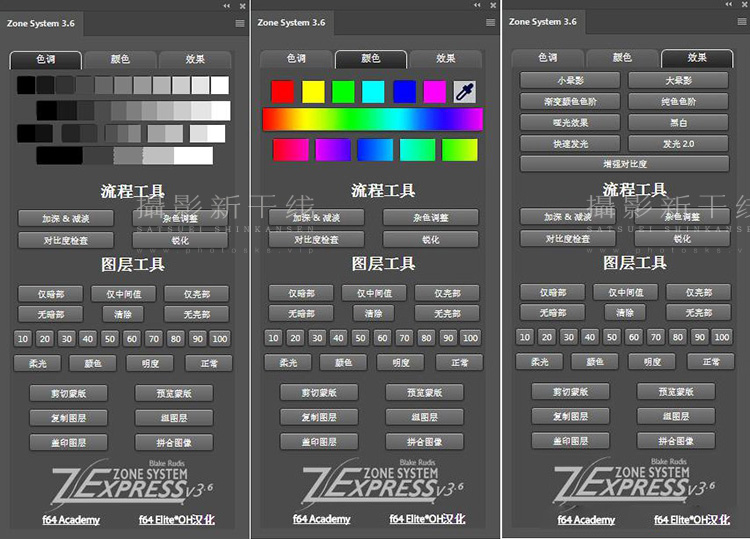The width and height of the screenshot is (750, 539).
Task: Choose the green-to-yellow gradient swatch
Action: click(460, 150)
